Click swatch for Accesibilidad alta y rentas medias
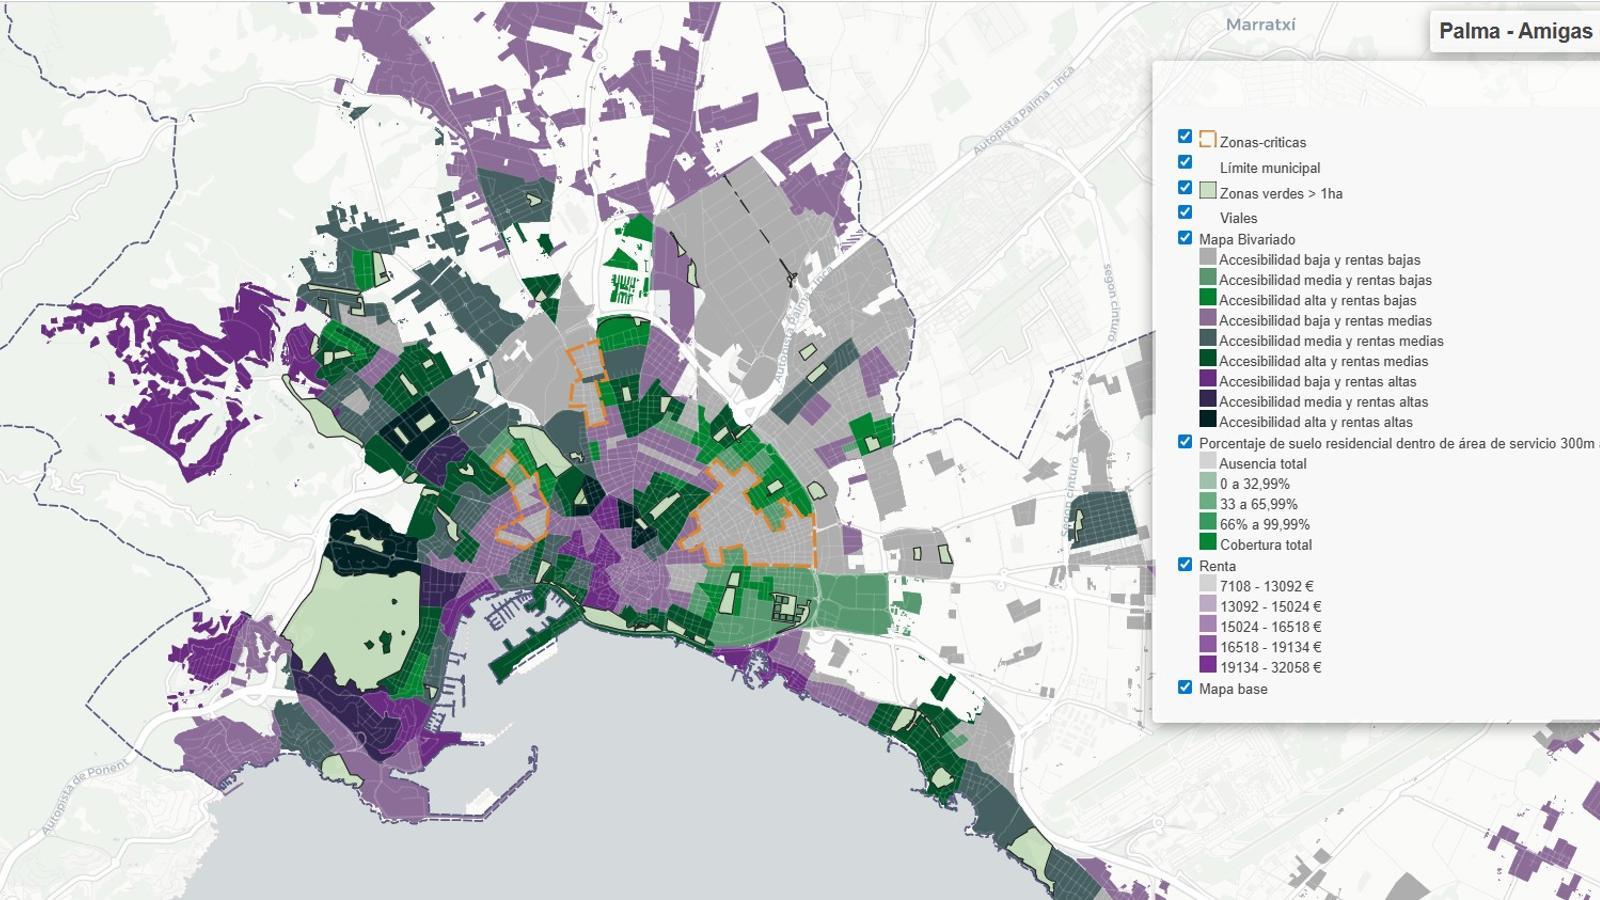1600x900 pixels. click(x=1208, y=359)
